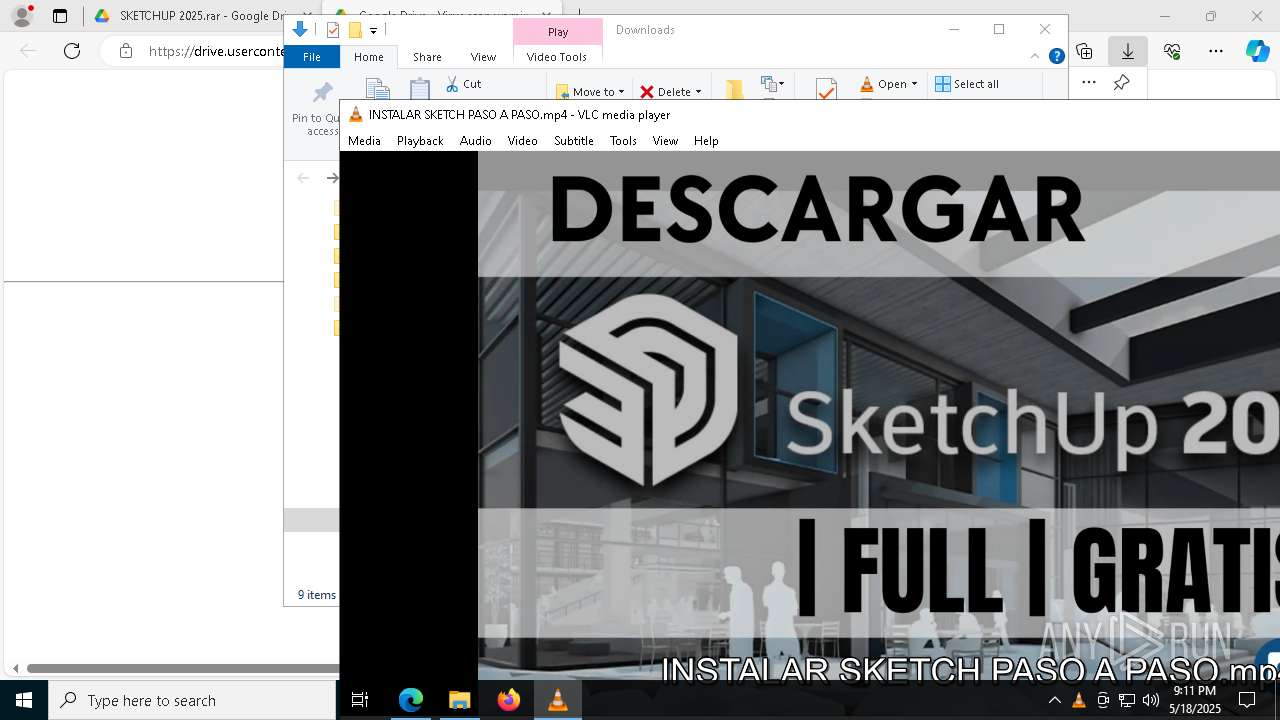1280x720 pixels.
Task: Open the notification center icon
Action: (x=1247, y=700)
